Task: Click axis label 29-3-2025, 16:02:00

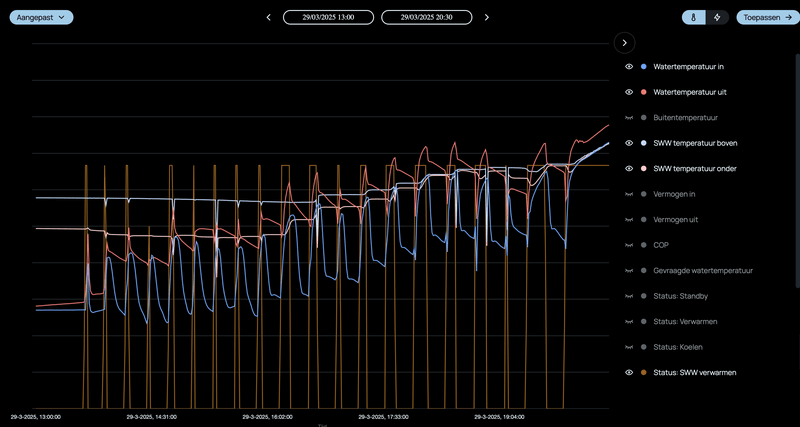Action: 267,417
